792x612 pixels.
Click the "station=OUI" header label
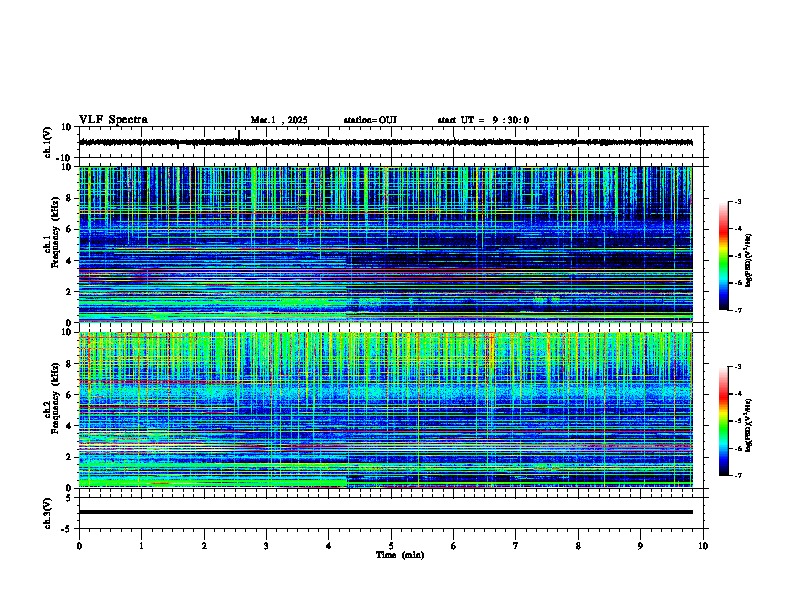coord(370,120)
